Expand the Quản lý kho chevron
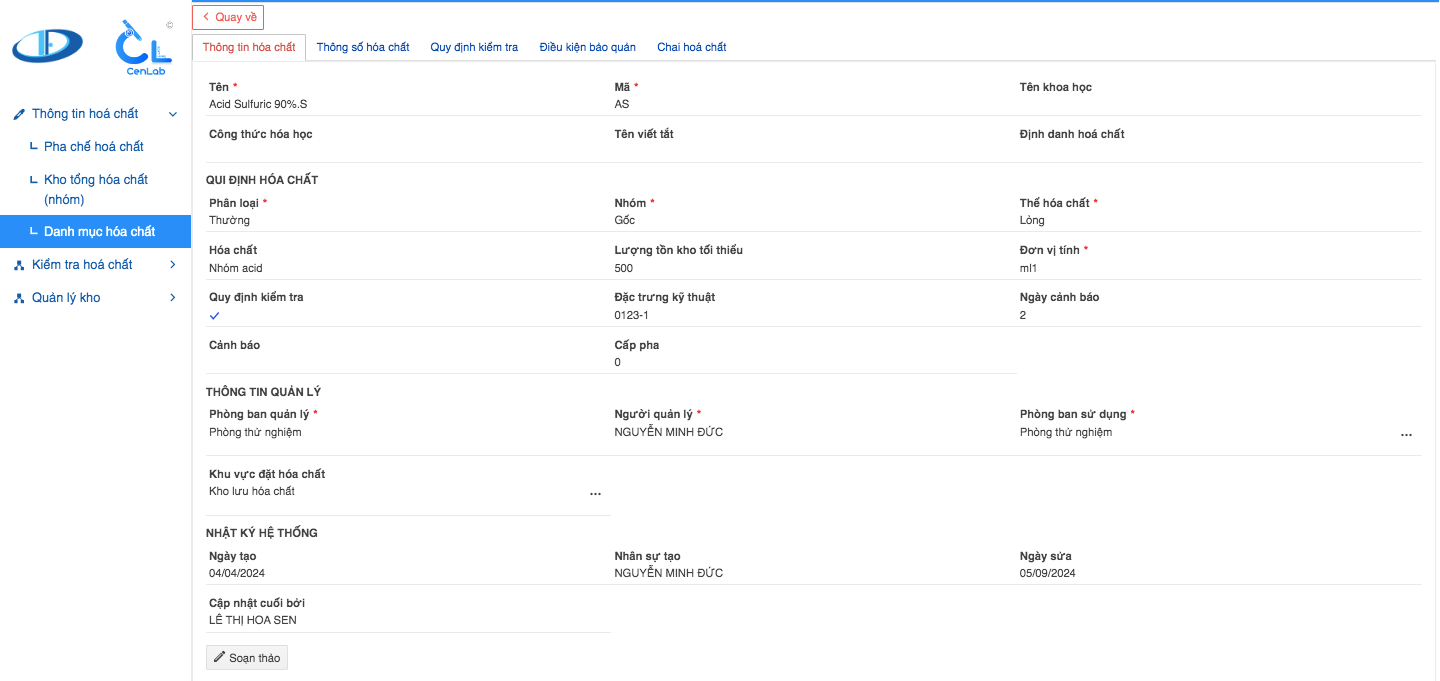This screenshot has height=681, width=1440. click(173, 298)
